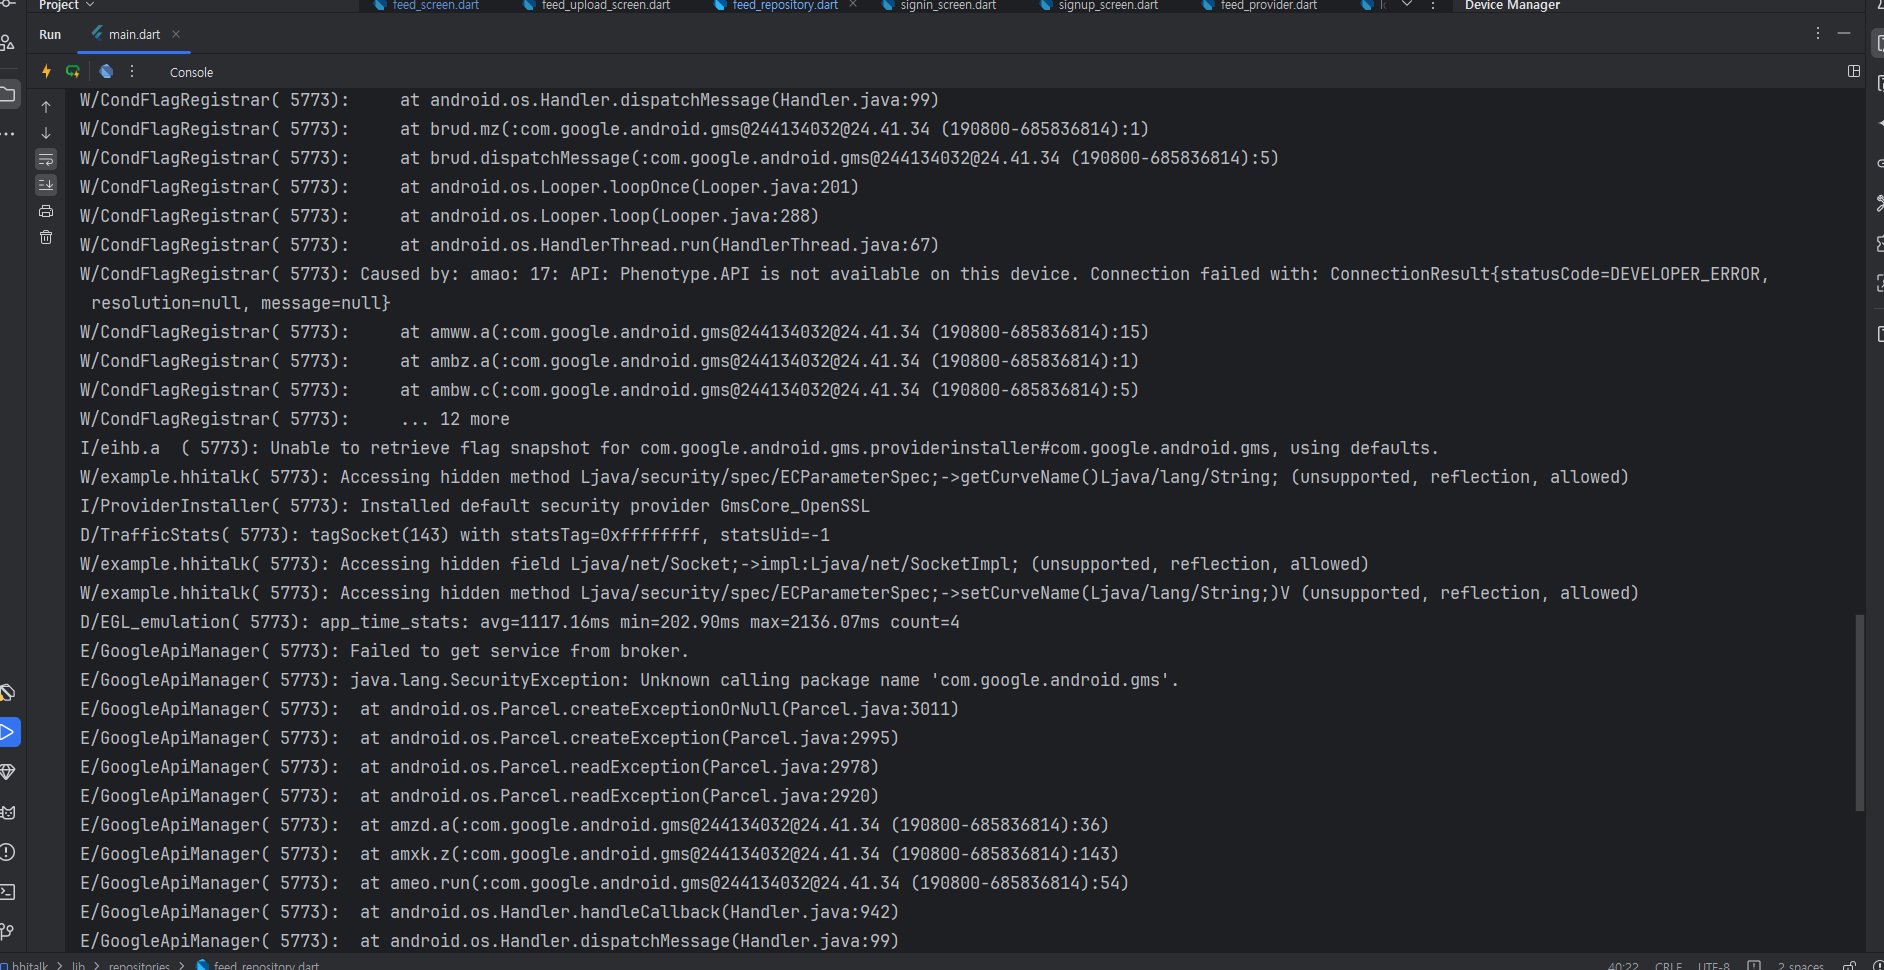This screenshot has height=970, width=1884.
Task: Open the Terminal tool window
Action: 8,892
